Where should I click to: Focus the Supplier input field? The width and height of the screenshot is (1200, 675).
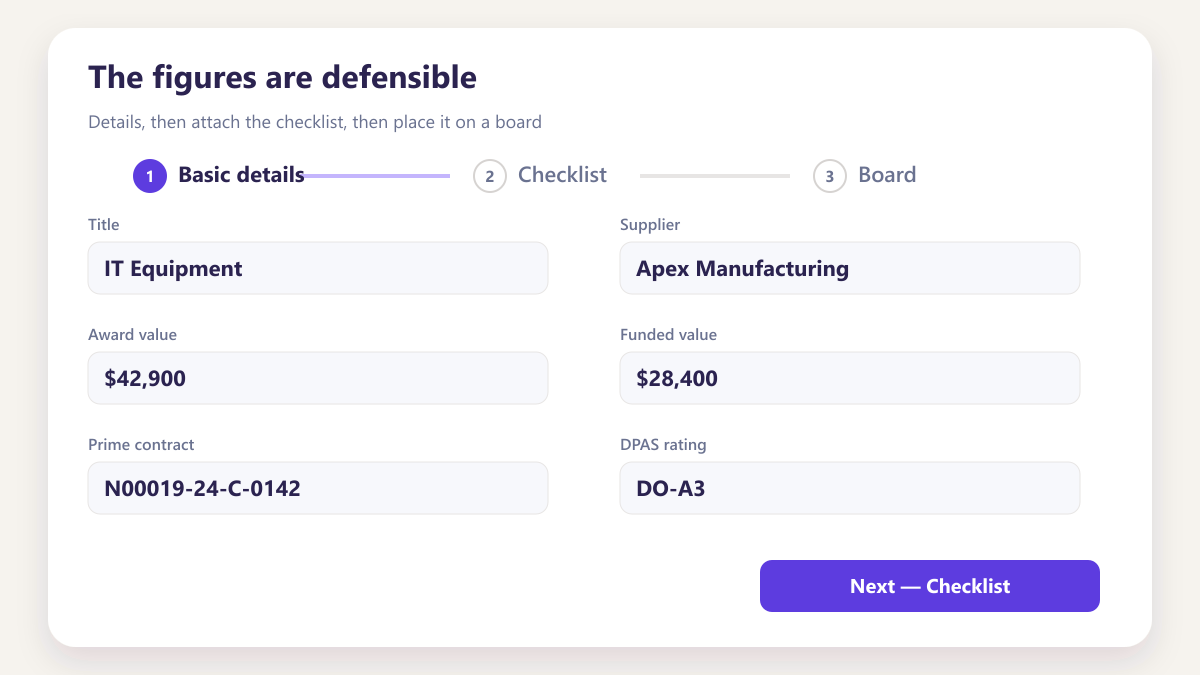click(850, 268)
